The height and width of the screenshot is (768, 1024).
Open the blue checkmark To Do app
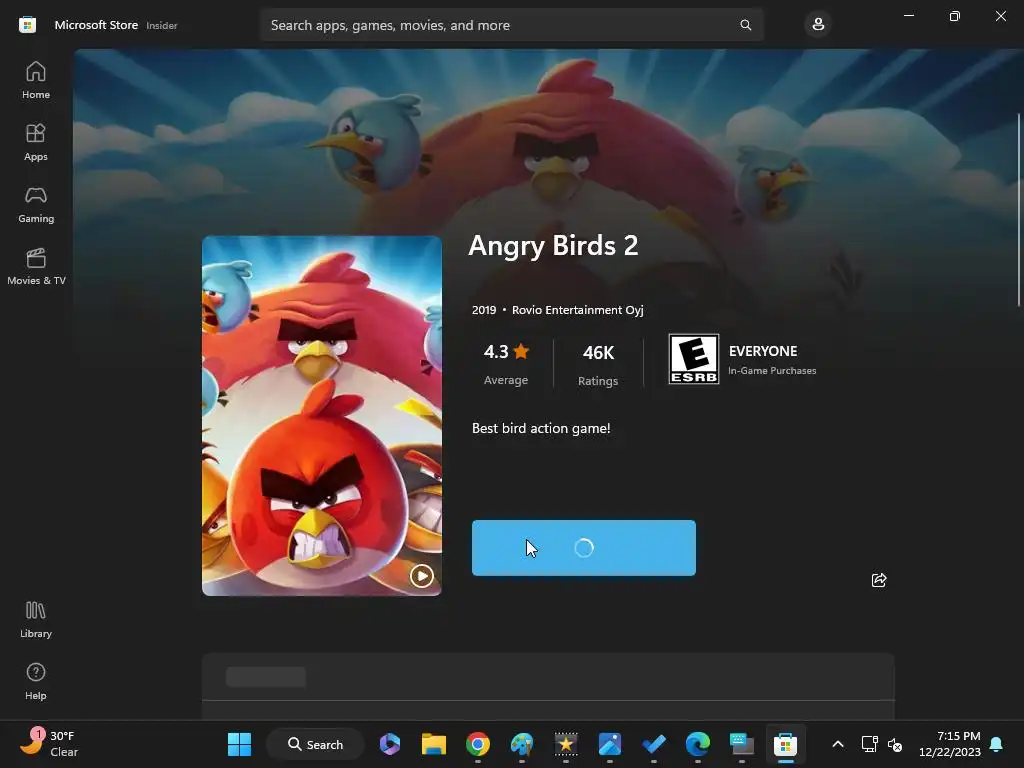pyautogui.click(x=654, y=744)
